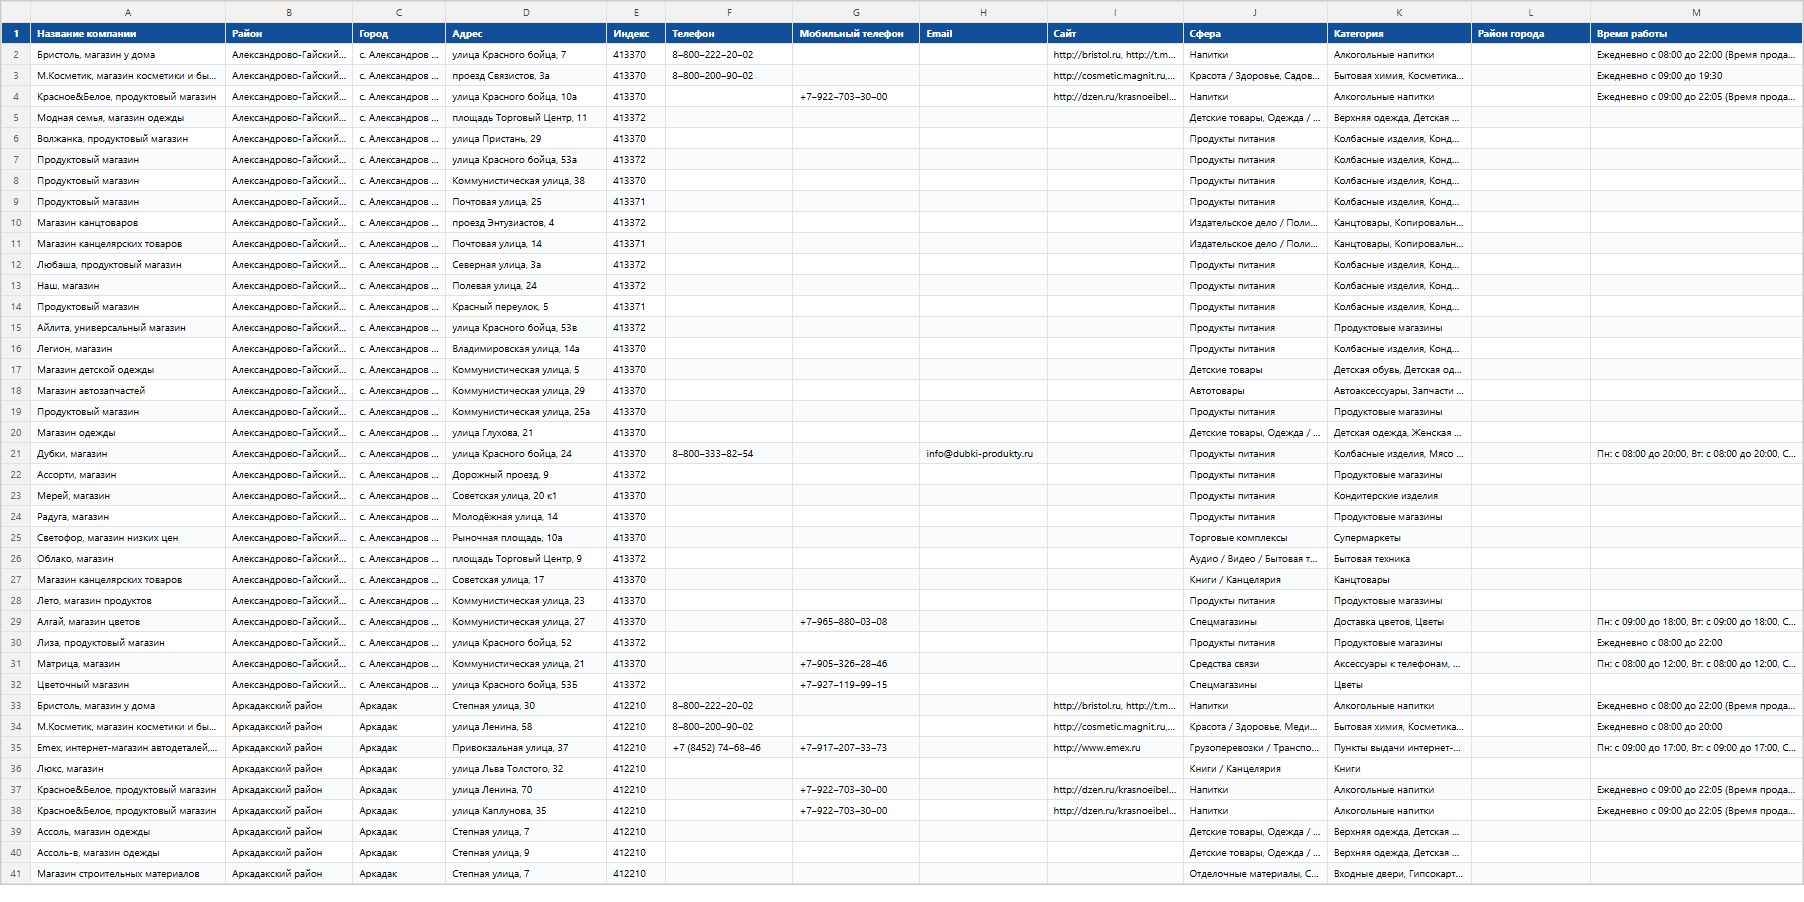Select address 'Рыночная площадь, 10а'
The height and width of the screenshot is (902, 1804).
pyautogui.click(x=526, y=538)
